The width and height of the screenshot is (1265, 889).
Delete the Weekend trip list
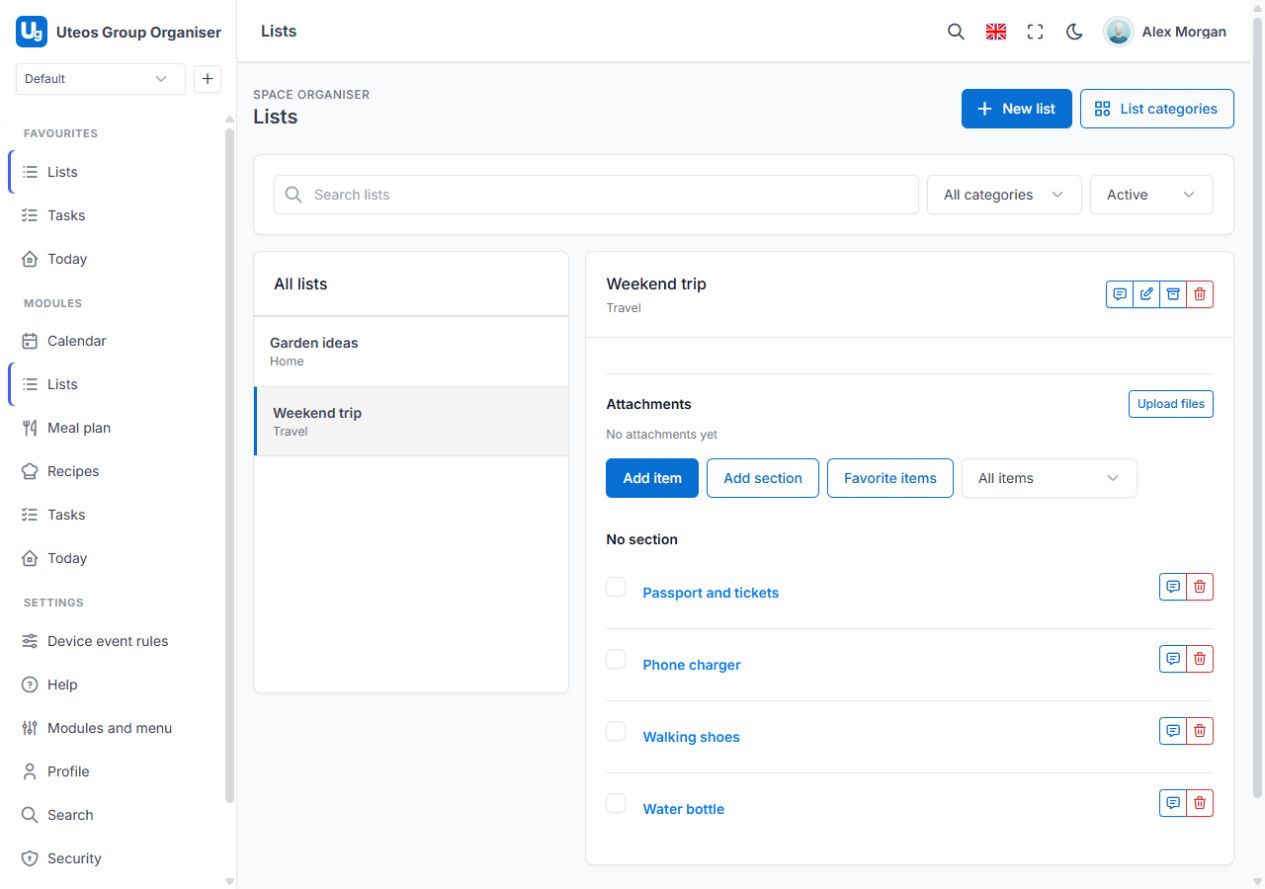[x=1200, y=294]
